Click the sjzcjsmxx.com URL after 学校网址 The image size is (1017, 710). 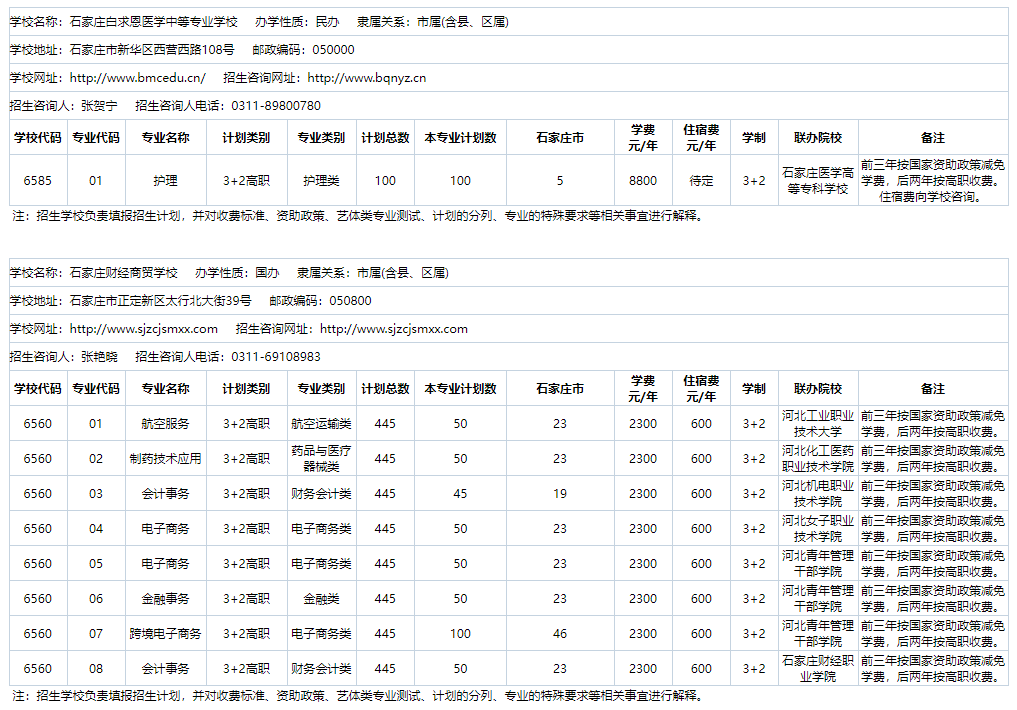[x=143, y=329]
